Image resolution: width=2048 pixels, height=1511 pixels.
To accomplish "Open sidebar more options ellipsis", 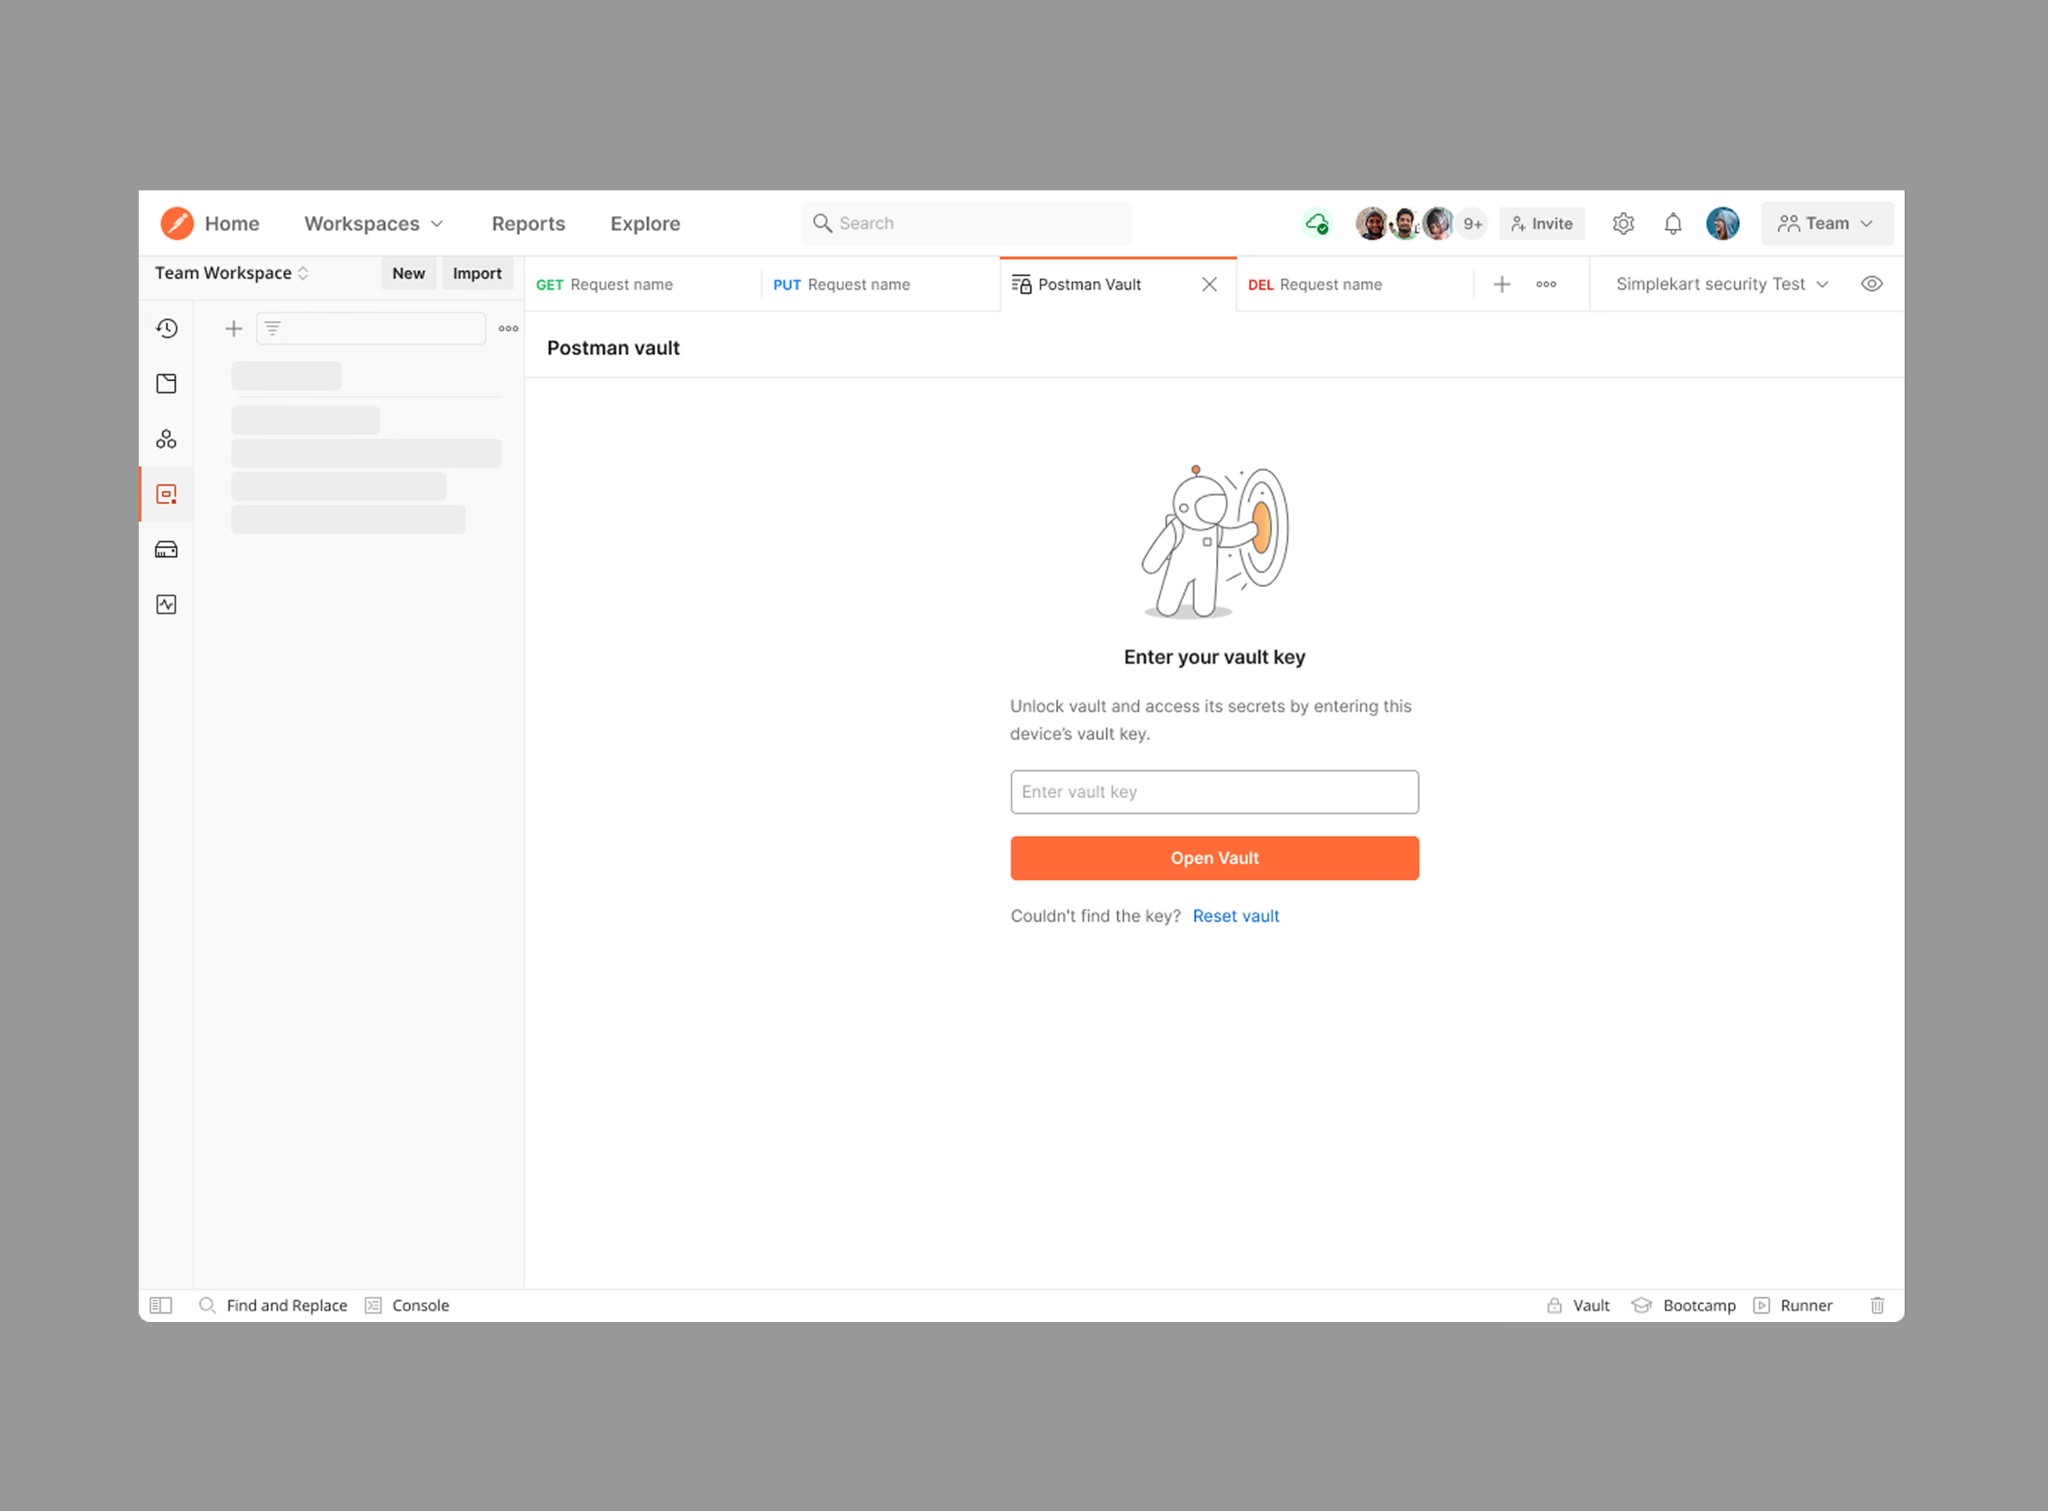I will point(508,328).
